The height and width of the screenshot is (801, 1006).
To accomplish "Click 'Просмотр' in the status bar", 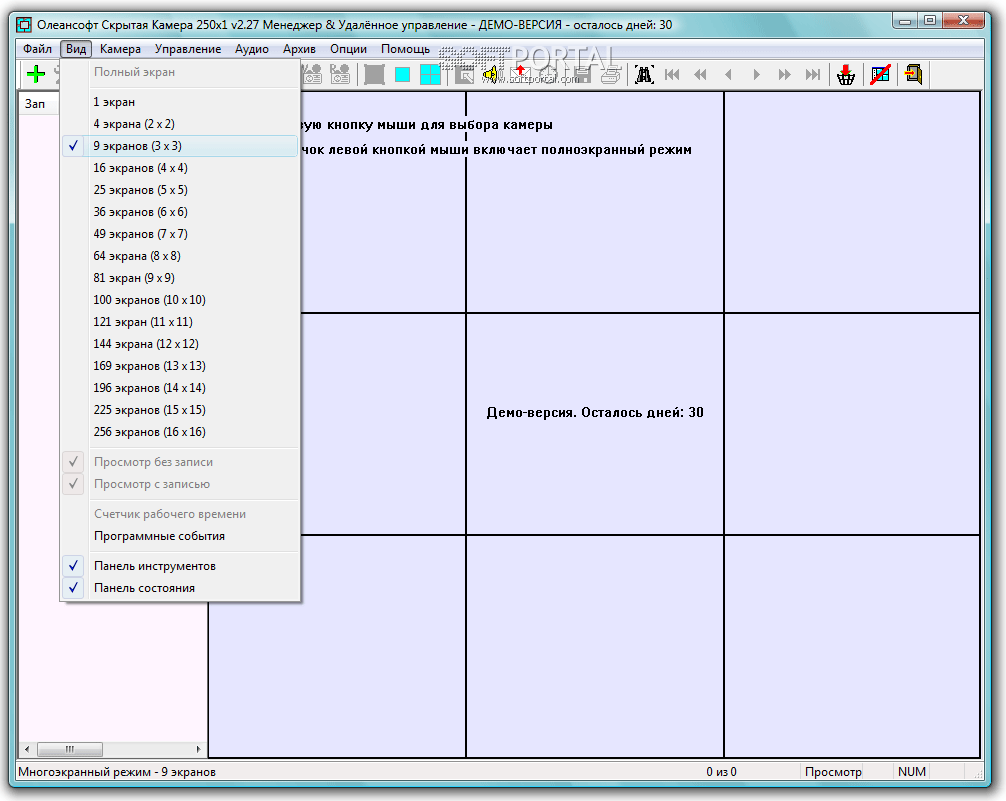I will click(833, 772).
